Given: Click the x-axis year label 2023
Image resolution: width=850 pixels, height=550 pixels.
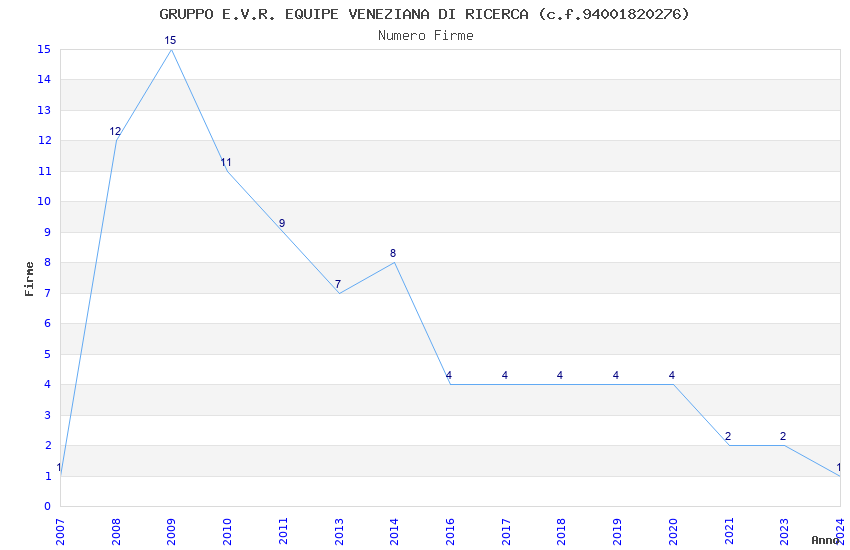Looking at the screenshot, I should (x=784, y=532).
